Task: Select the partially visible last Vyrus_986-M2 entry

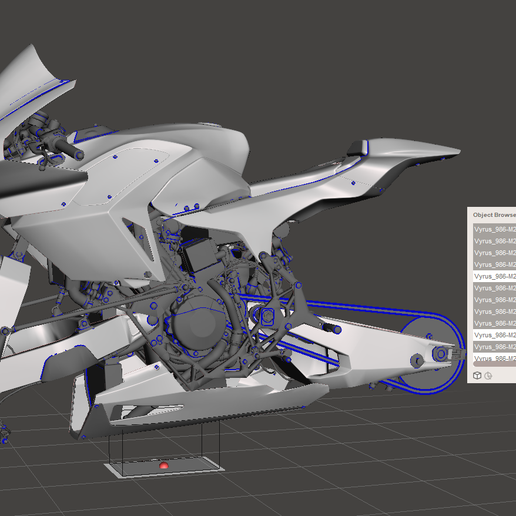Action: [x=494, y=358]
